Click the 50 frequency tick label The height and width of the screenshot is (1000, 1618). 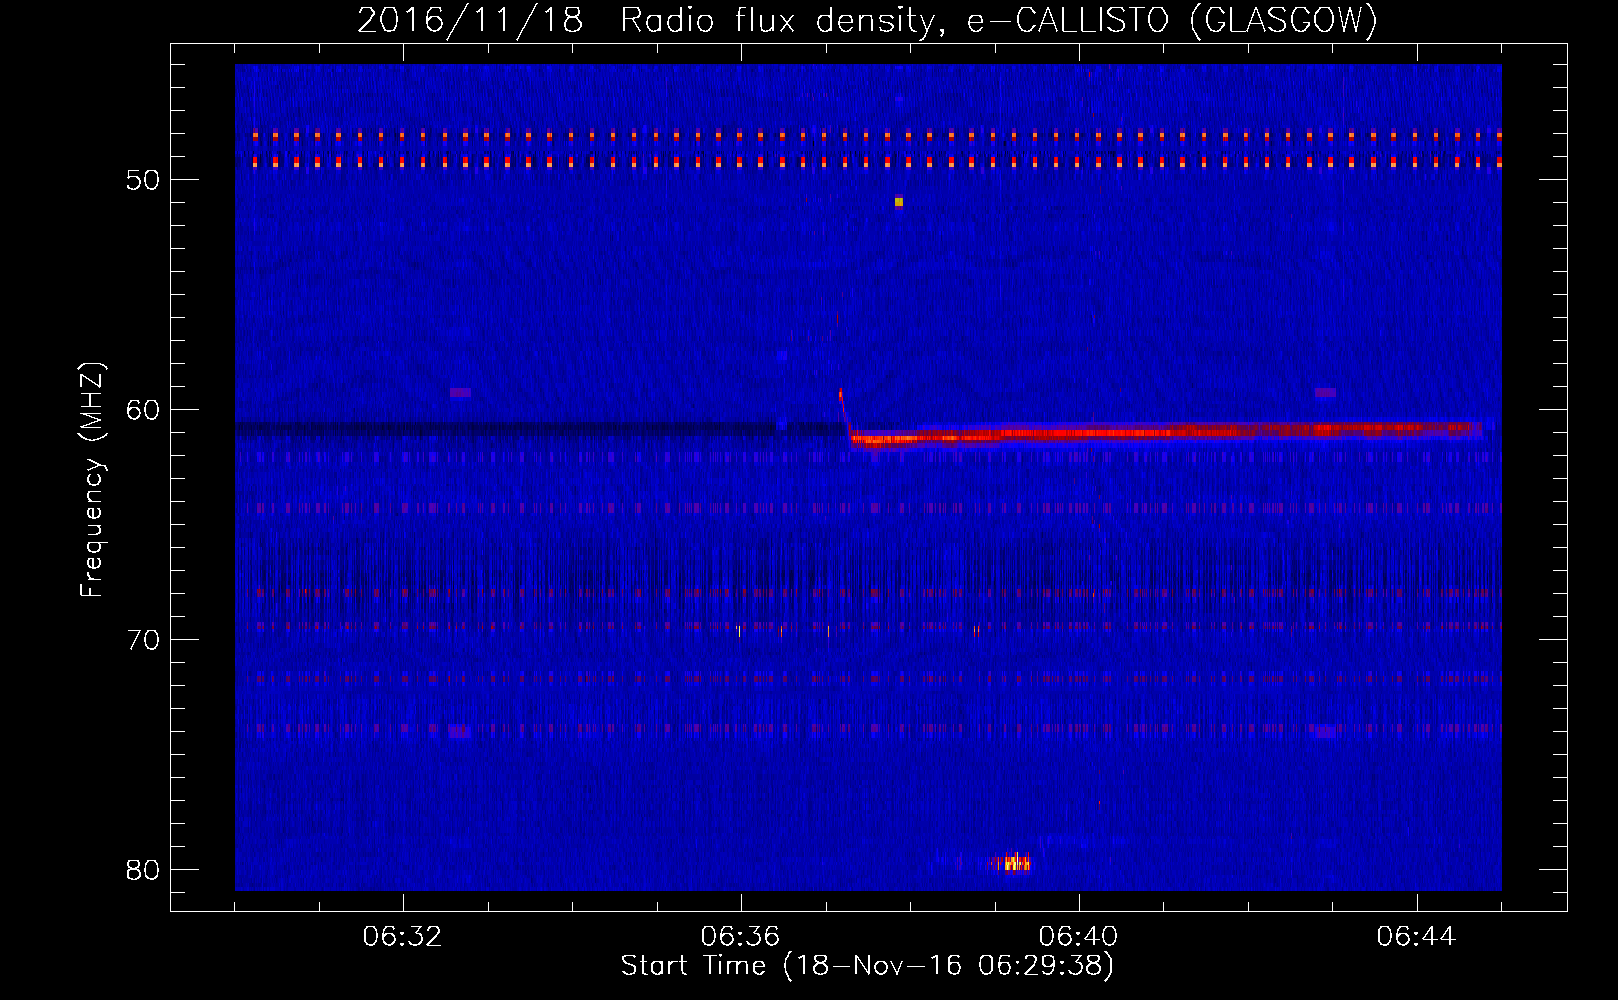click(x=143, y=180)
